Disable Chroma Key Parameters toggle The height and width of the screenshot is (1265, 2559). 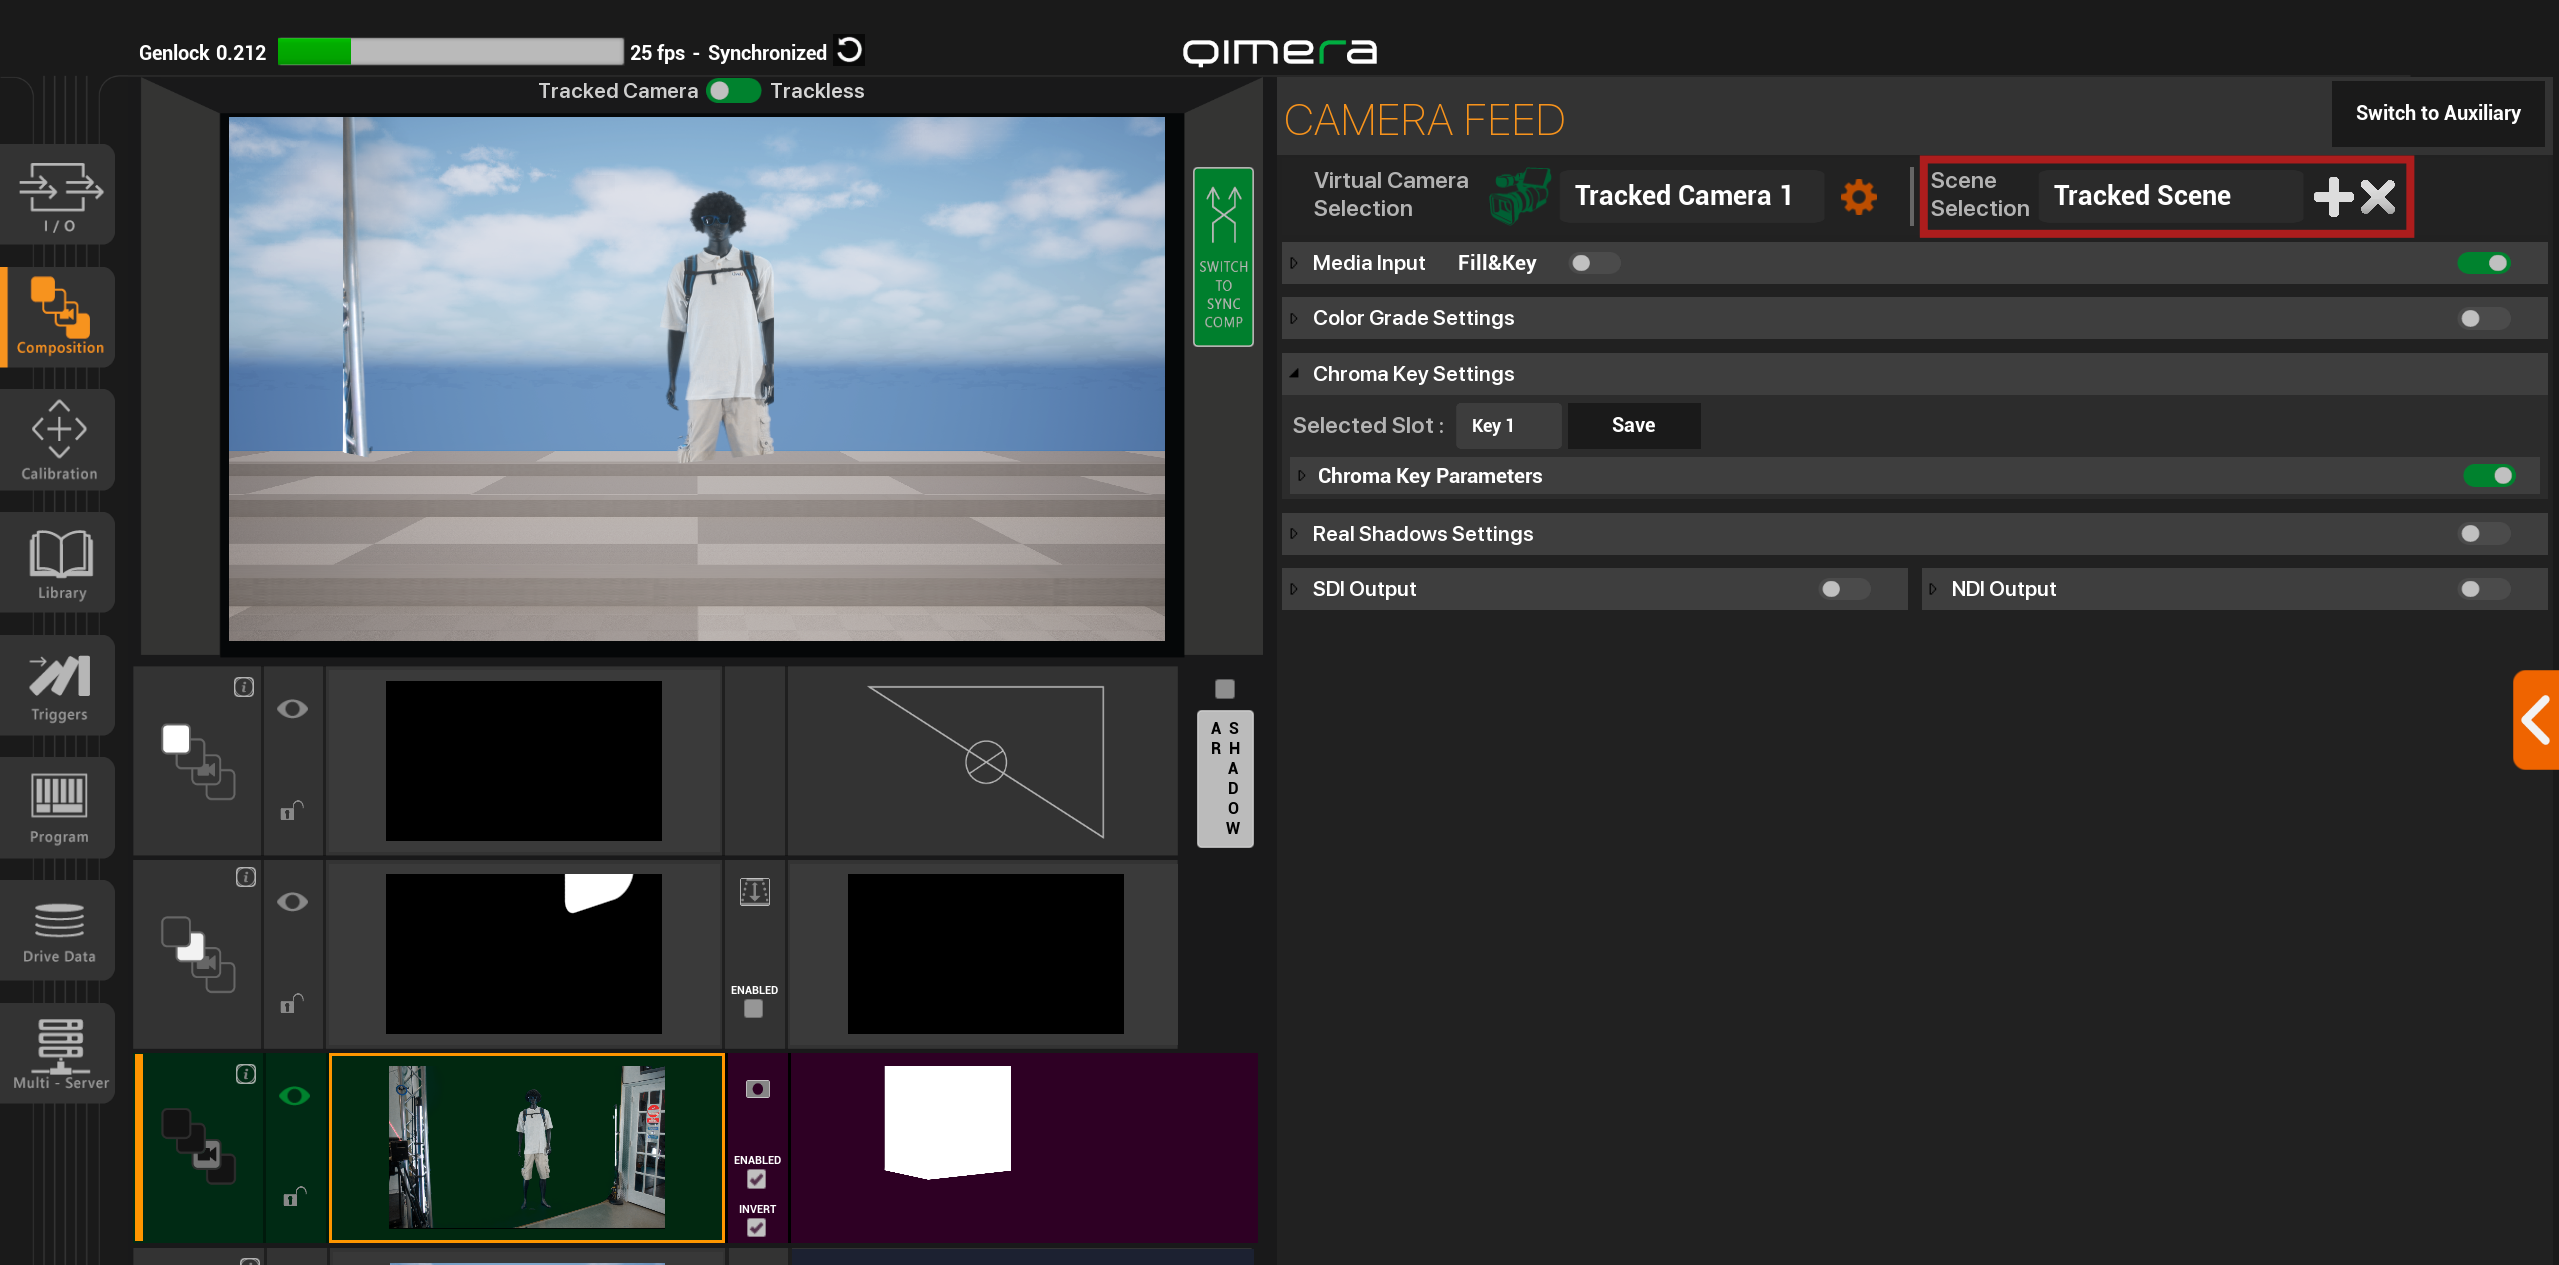[2489, 476]
